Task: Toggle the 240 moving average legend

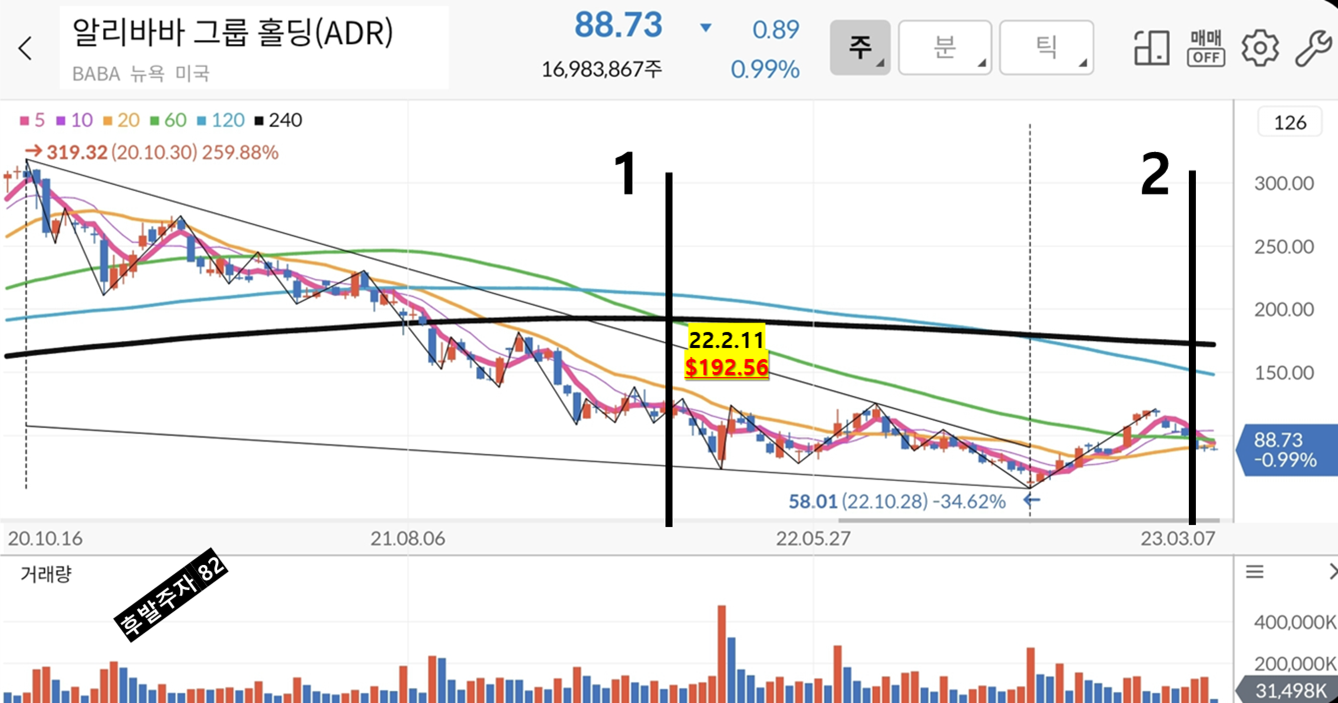Action: point(278,120)
